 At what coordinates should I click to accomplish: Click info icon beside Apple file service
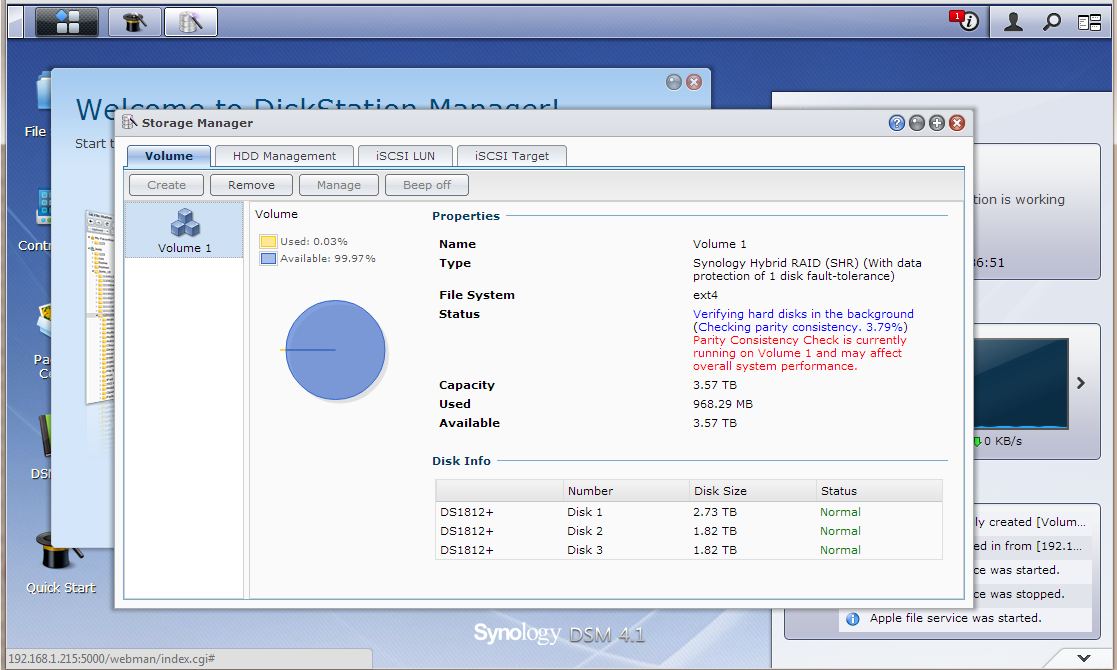[852, 619]
